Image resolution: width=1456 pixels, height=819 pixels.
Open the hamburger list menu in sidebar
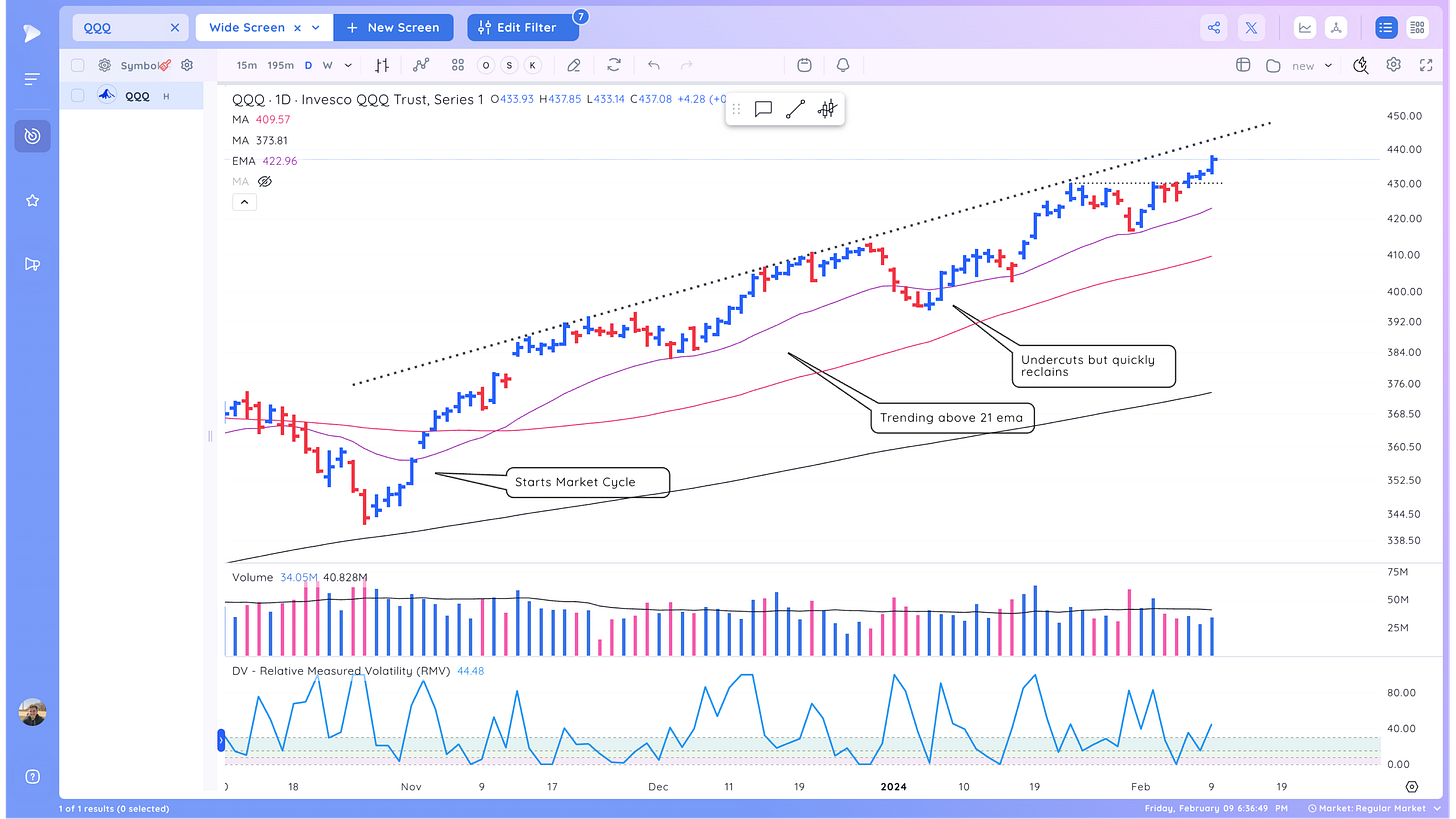pos(32,79)
